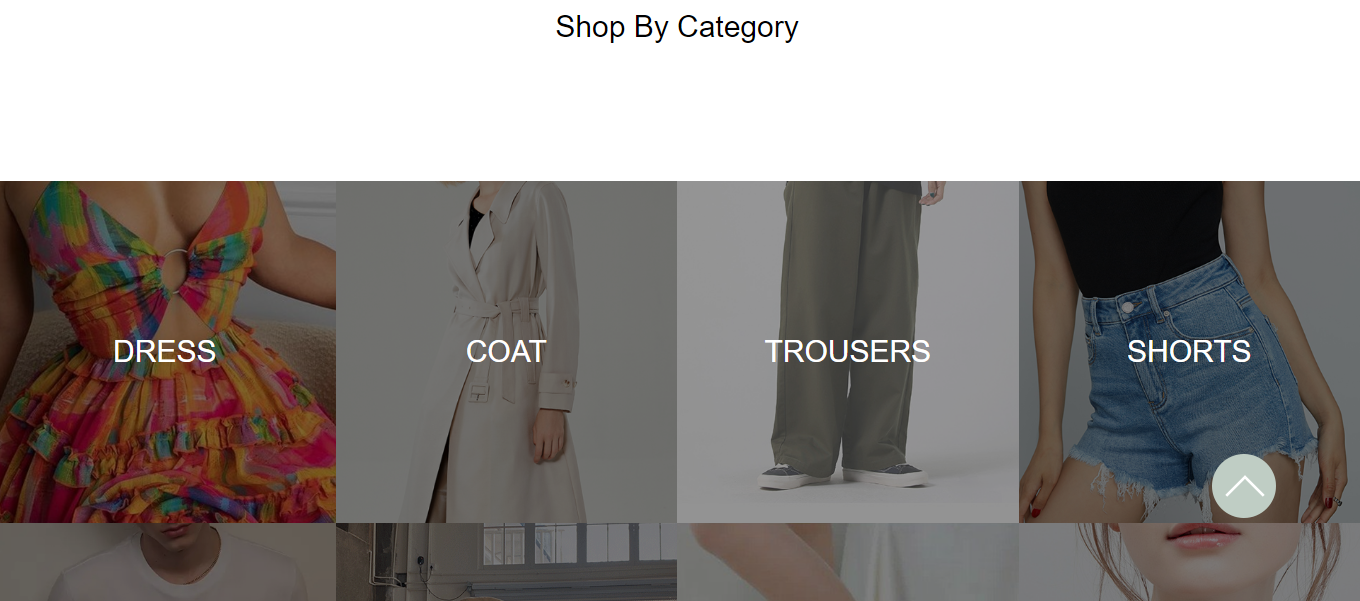Click the coat sleeve cuff buckle

click(x=568, y=381)
